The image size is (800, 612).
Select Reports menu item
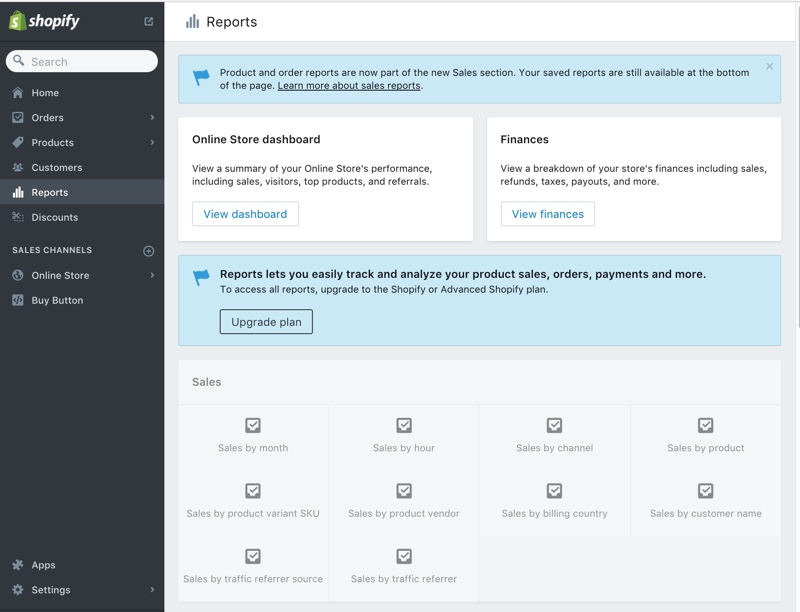[x=82, y=192]
